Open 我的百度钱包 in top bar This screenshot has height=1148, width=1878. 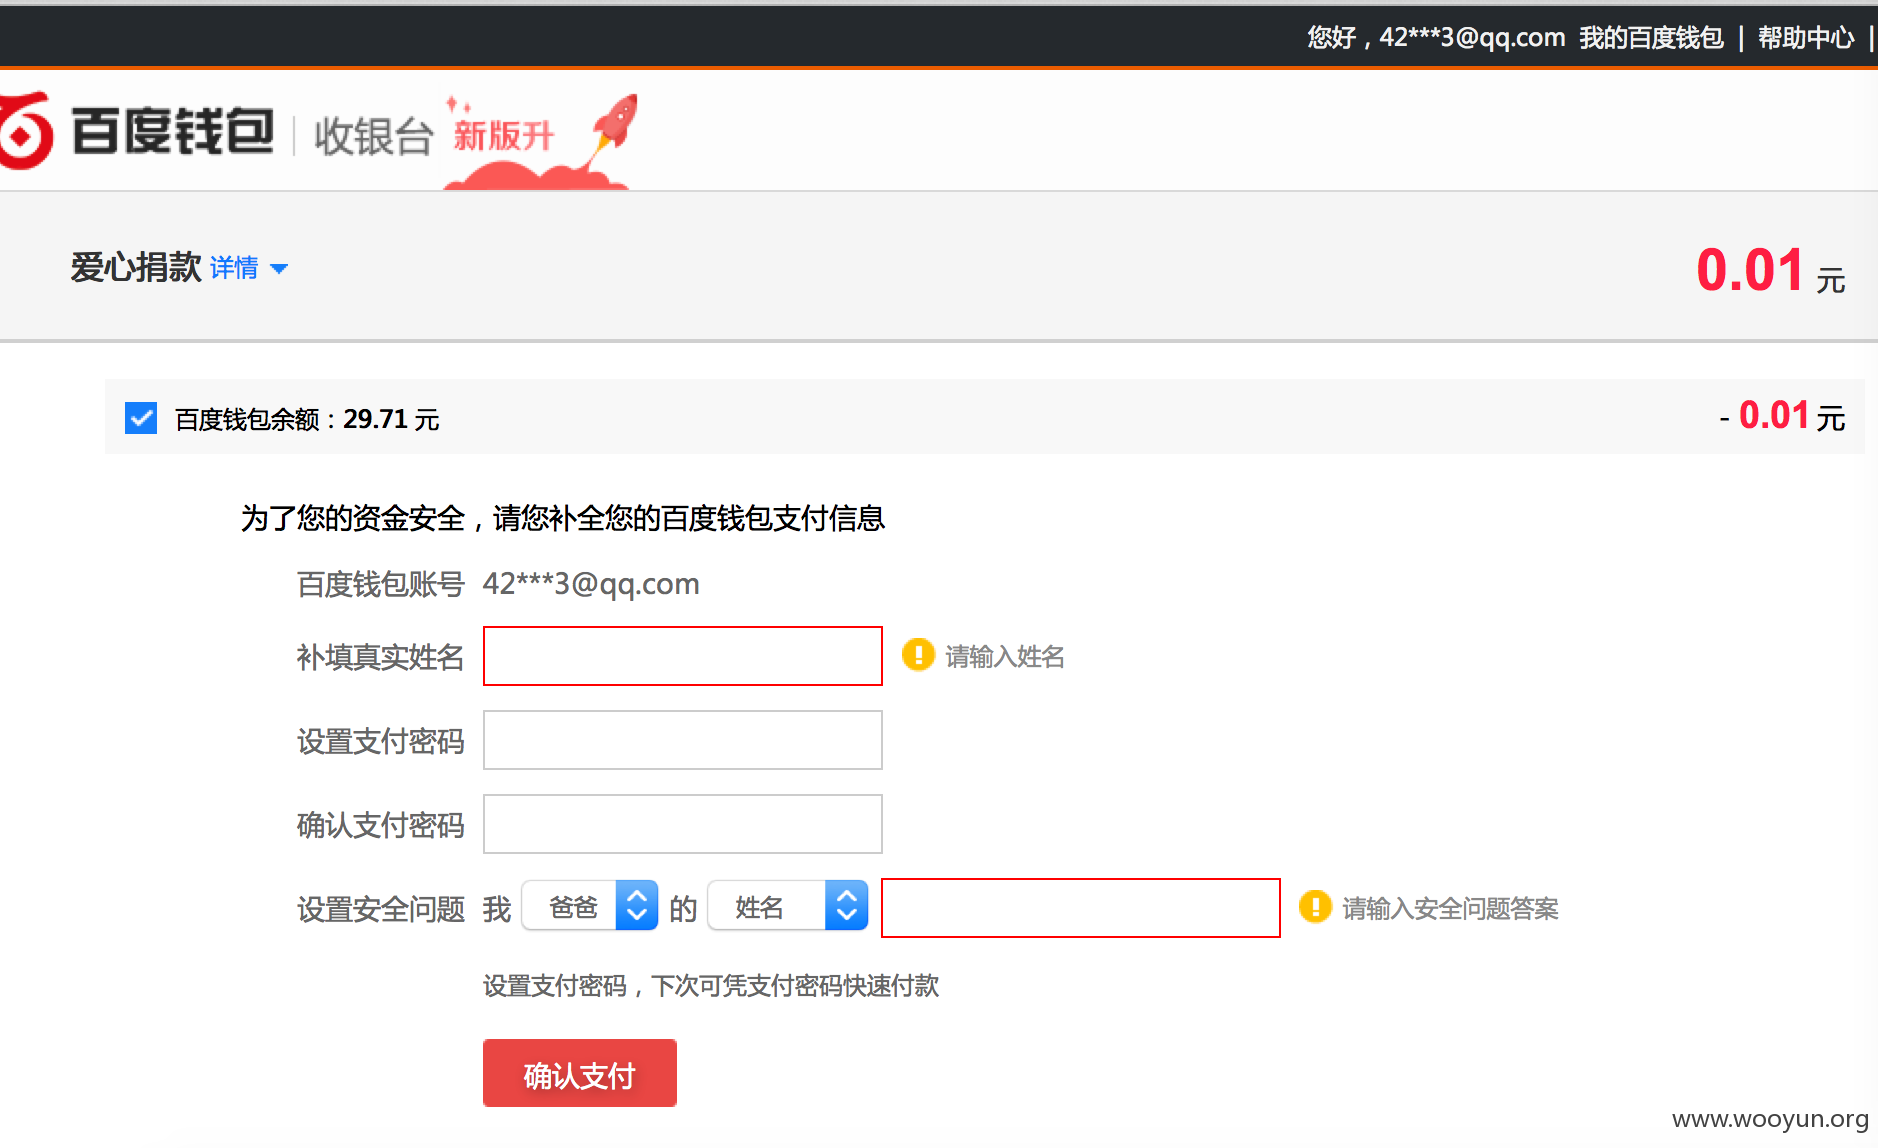(x=1651, y=37)
